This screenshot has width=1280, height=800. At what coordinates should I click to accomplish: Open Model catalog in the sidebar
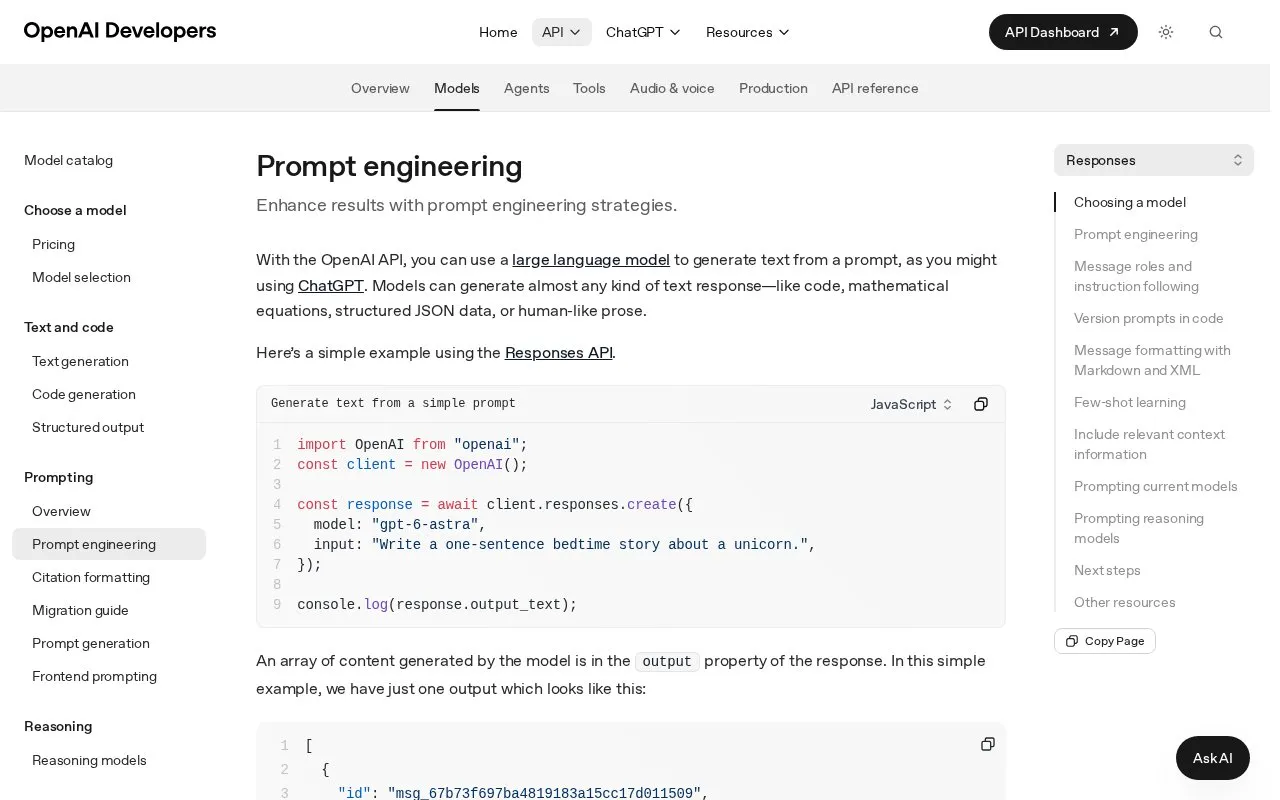coord(68,160)
